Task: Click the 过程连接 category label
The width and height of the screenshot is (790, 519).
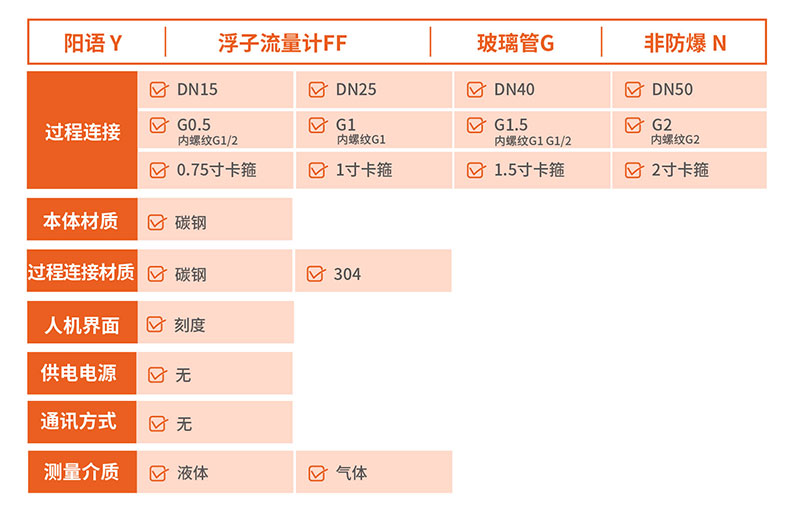Action: point(82,131)
